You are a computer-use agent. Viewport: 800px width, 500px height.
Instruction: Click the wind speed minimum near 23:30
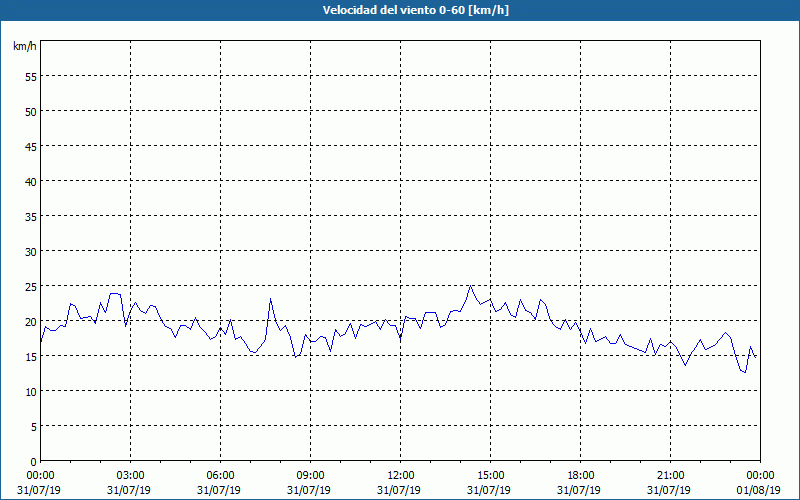tap(745, 372)
